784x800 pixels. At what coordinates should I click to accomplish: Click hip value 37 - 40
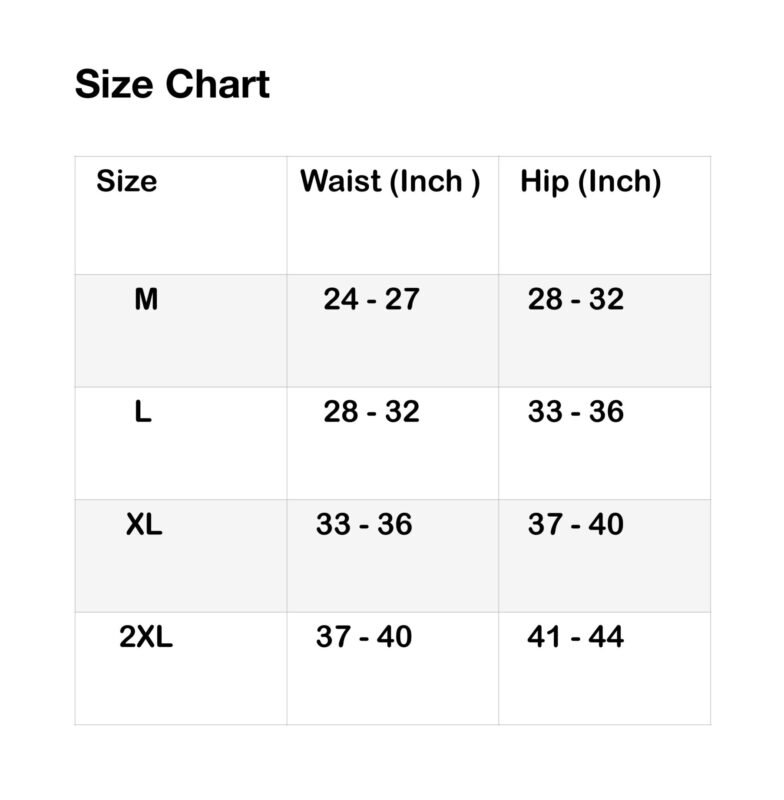pyautogui.click(x=576, y=525)
